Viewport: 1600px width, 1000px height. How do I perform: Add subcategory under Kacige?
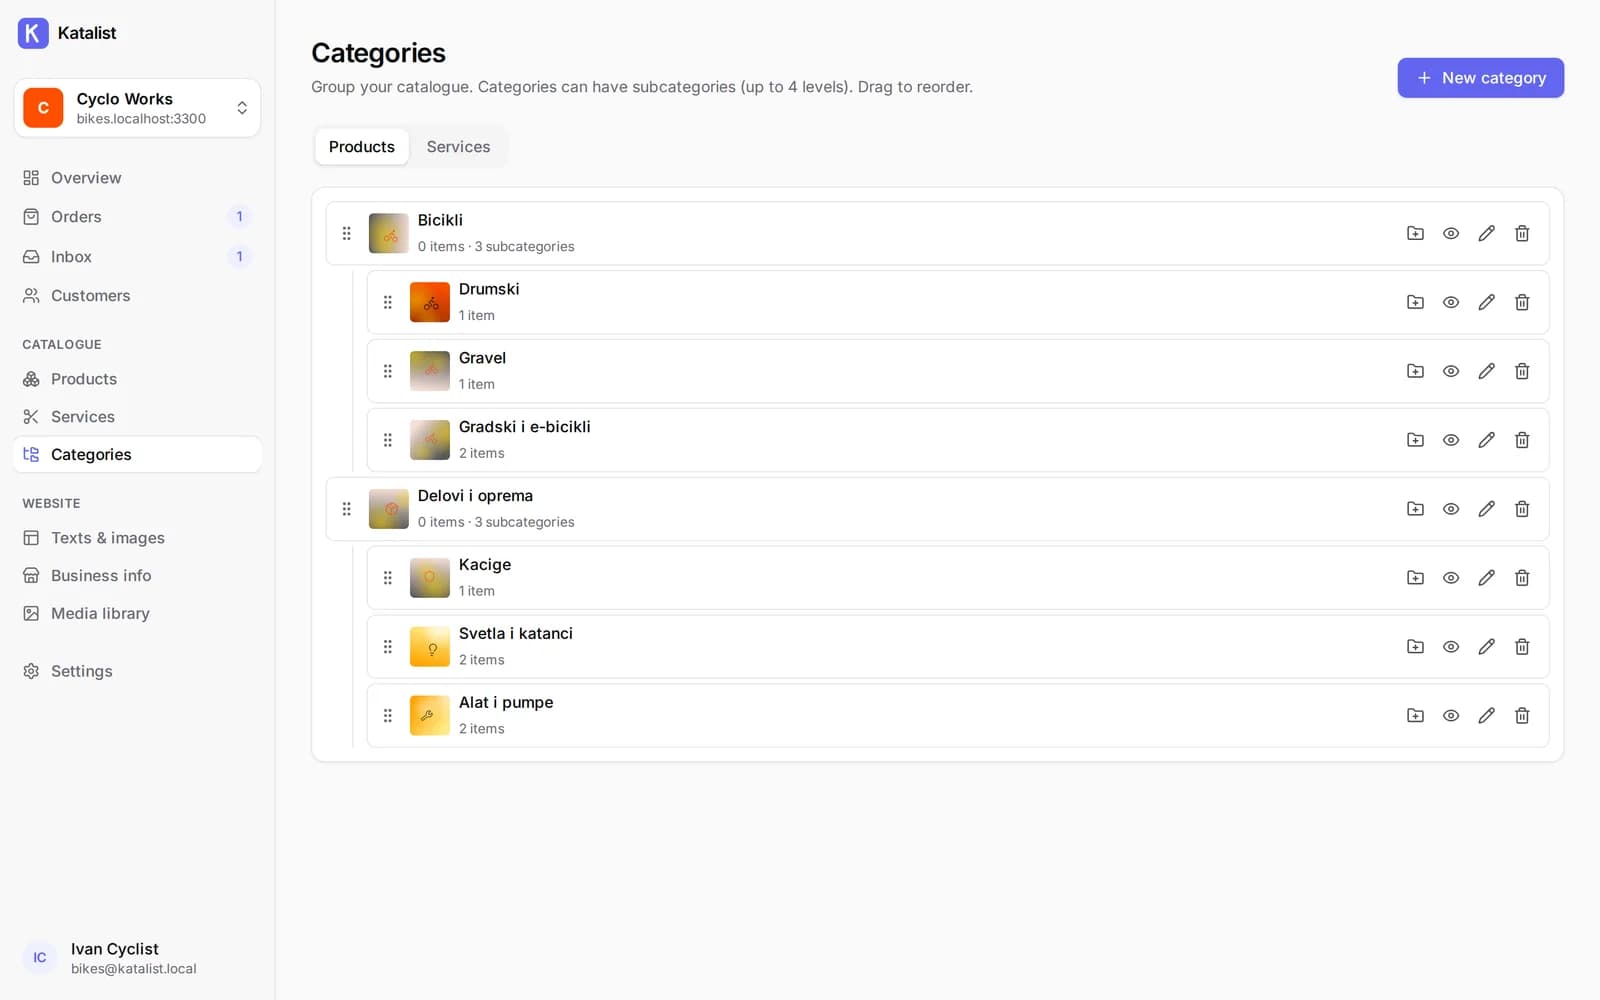pos(1415,578)
